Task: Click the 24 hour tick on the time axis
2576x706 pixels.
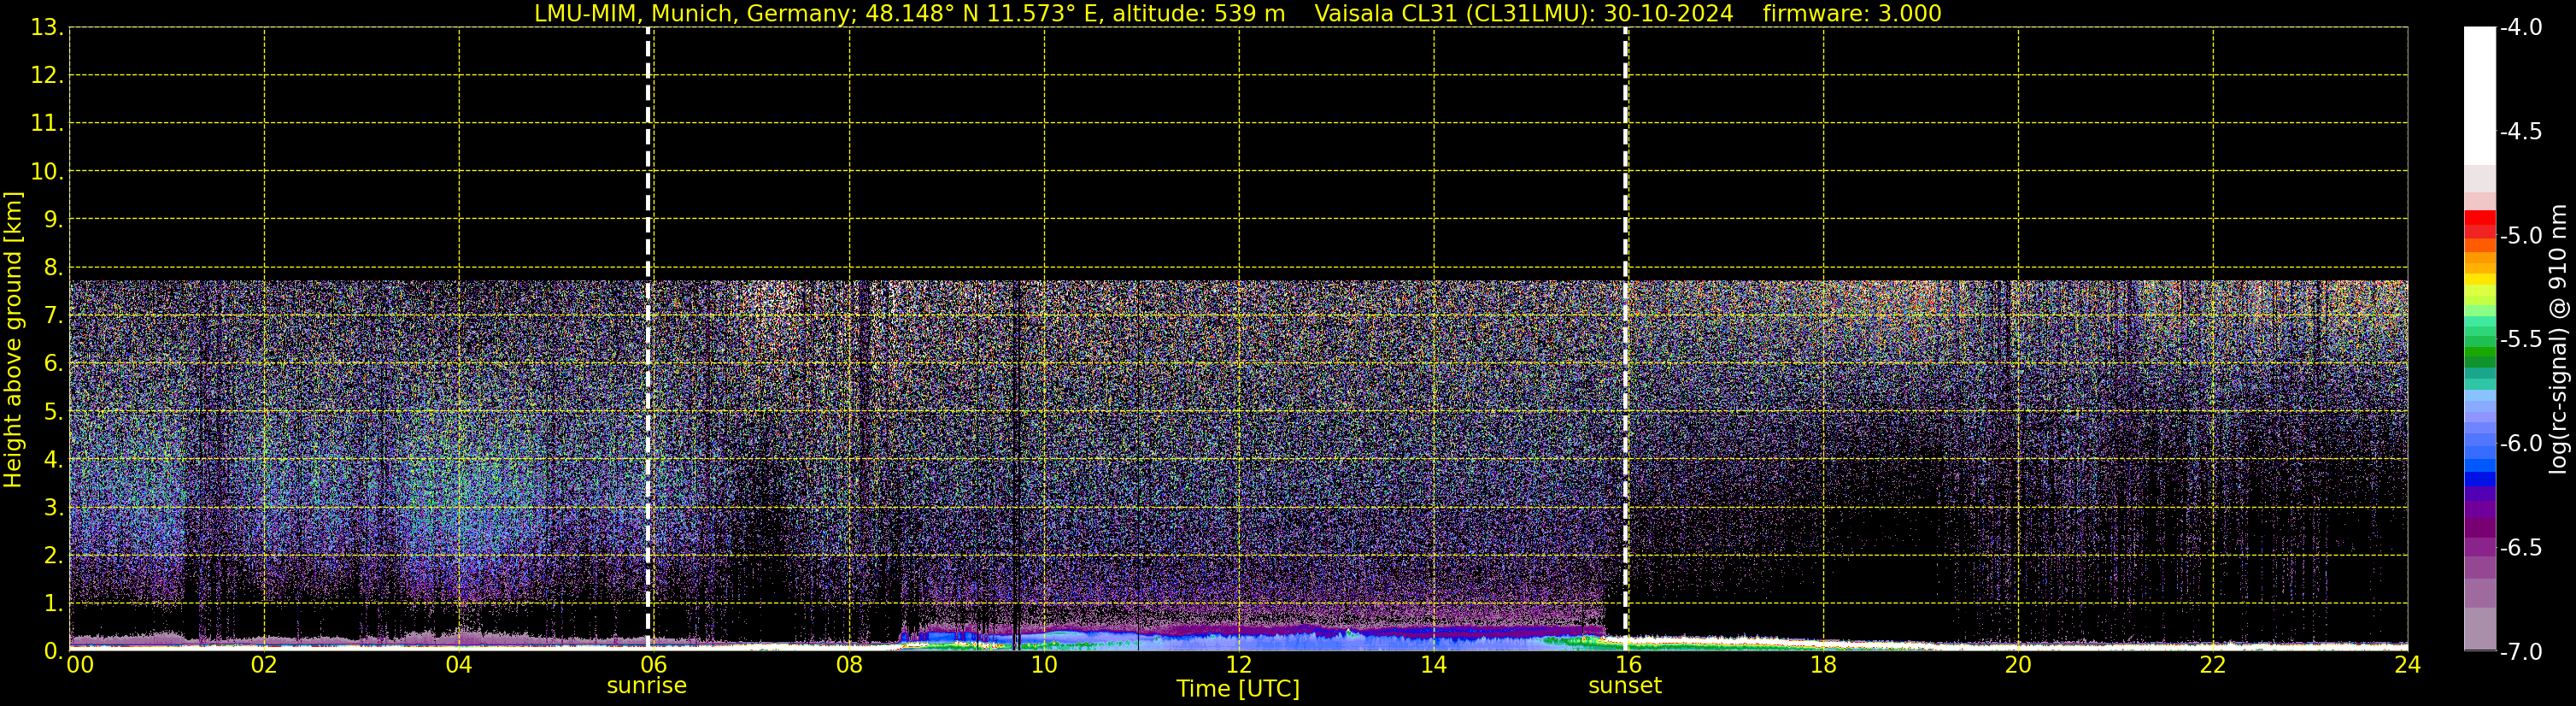Action: [x=2406, y=665]
